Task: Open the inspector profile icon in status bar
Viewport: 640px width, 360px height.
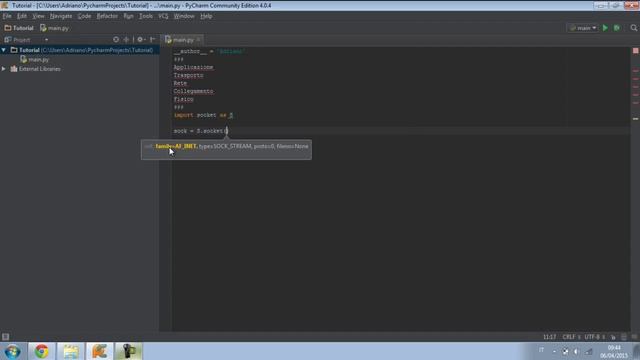Action: click(624, 337)
